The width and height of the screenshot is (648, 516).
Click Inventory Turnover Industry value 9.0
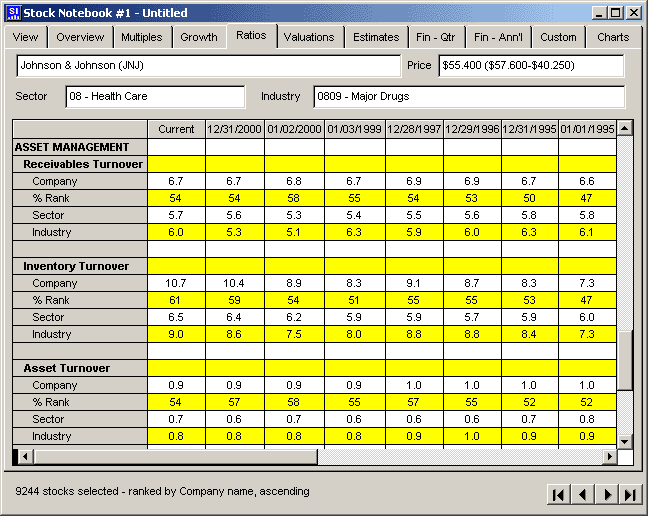pyautogui.click(x=176, y=334)
